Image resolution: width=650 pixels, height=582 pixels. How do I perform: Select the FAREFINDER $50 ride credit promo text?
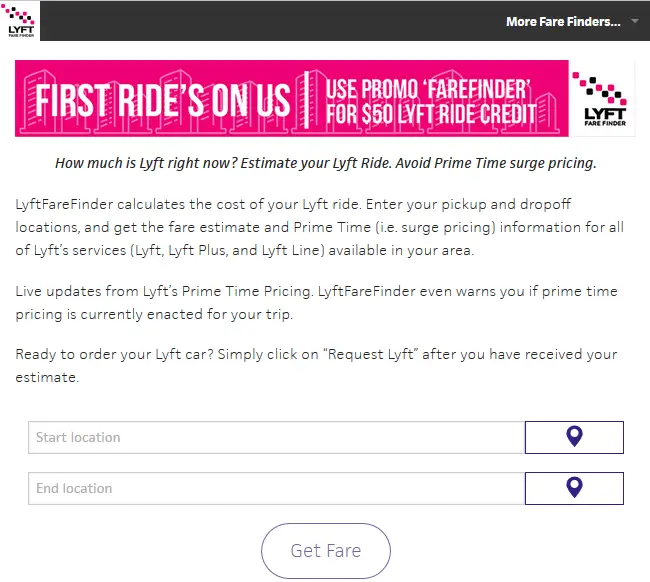pyautogui.click(x=431, y=101)
